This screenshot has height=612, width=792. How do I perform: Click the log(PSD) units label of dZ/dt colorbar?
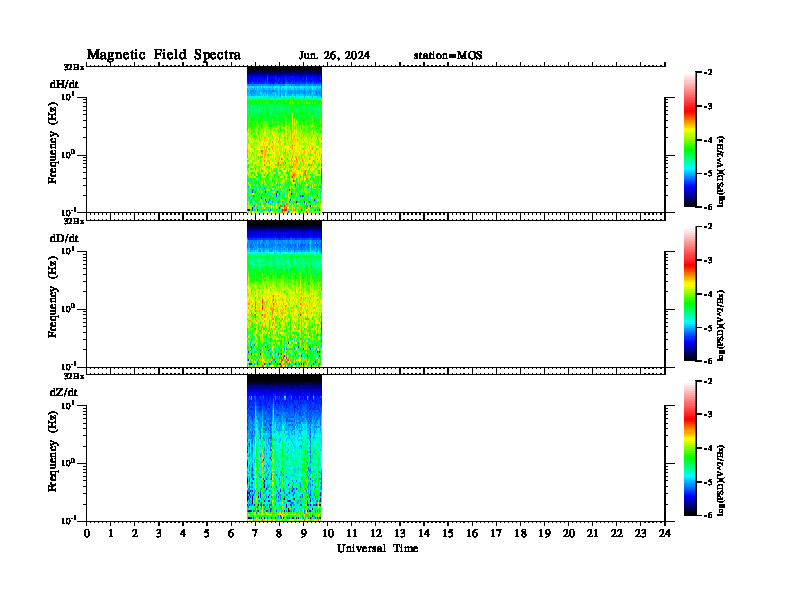coord(721,479)
